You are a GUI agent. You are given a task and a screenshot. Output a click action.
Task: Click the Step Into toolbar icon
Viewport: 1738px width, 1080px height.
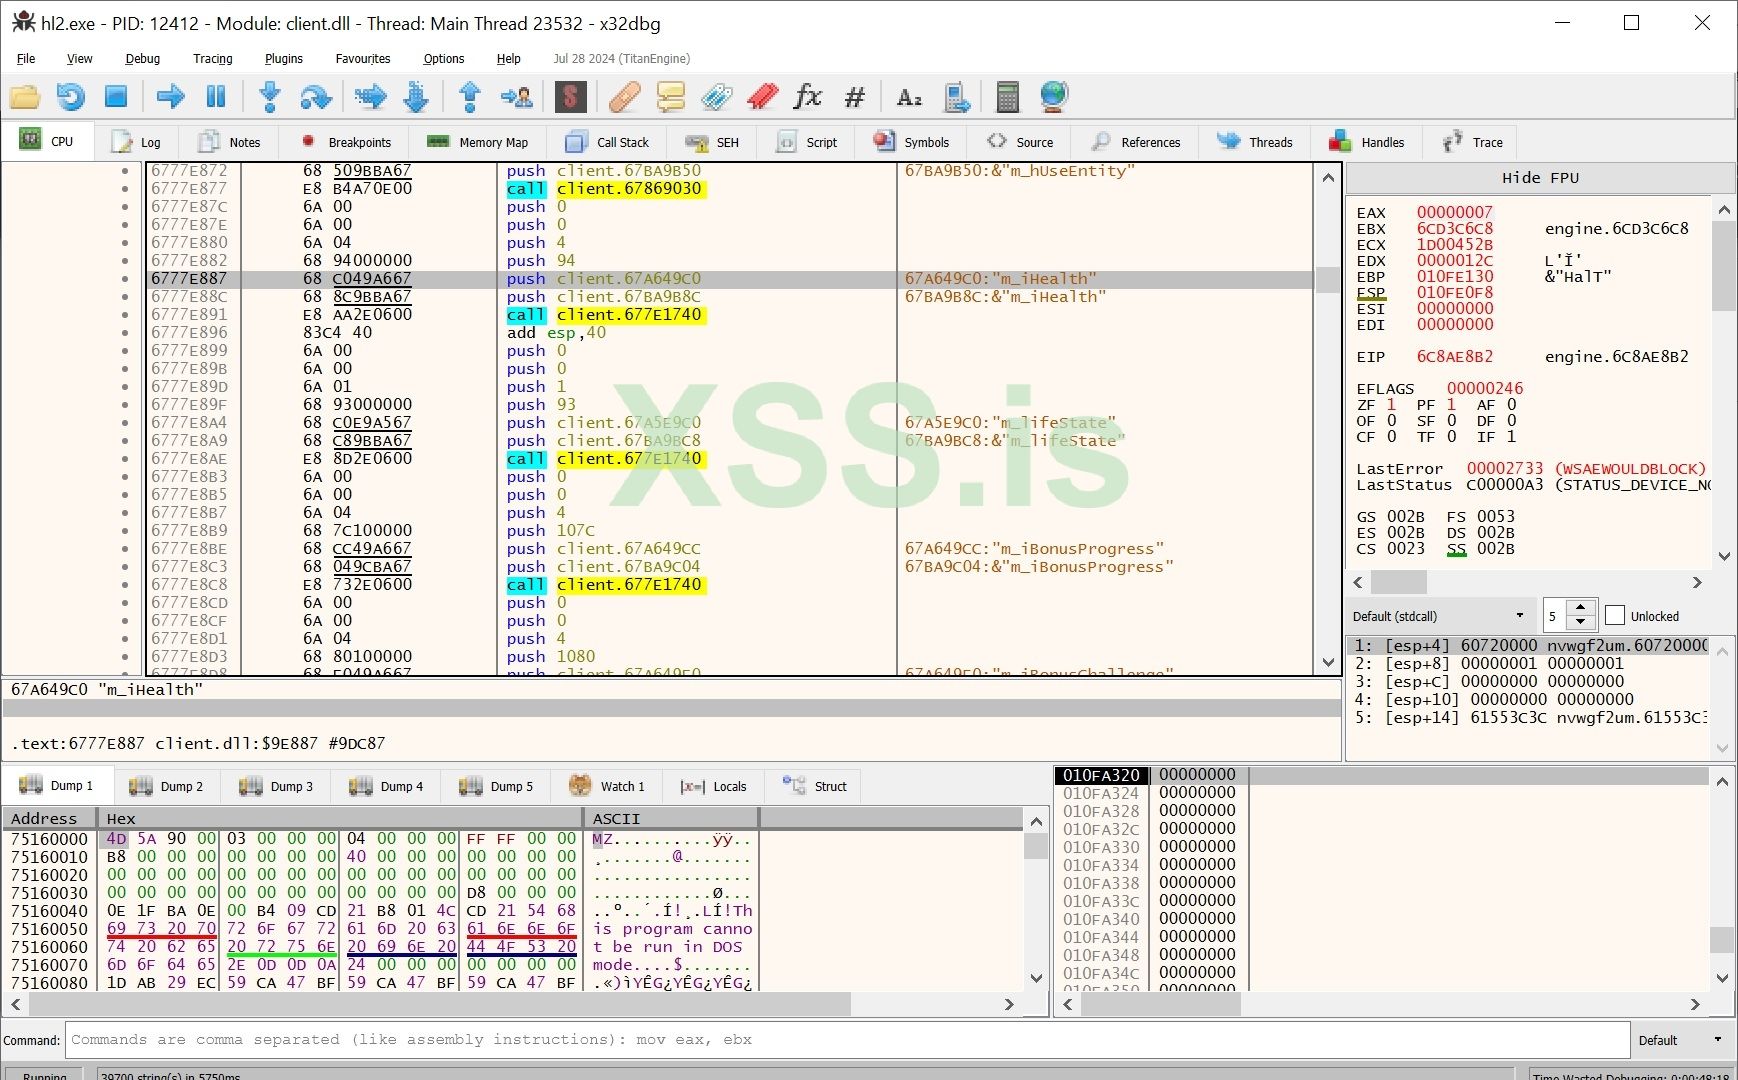(269, 97)
